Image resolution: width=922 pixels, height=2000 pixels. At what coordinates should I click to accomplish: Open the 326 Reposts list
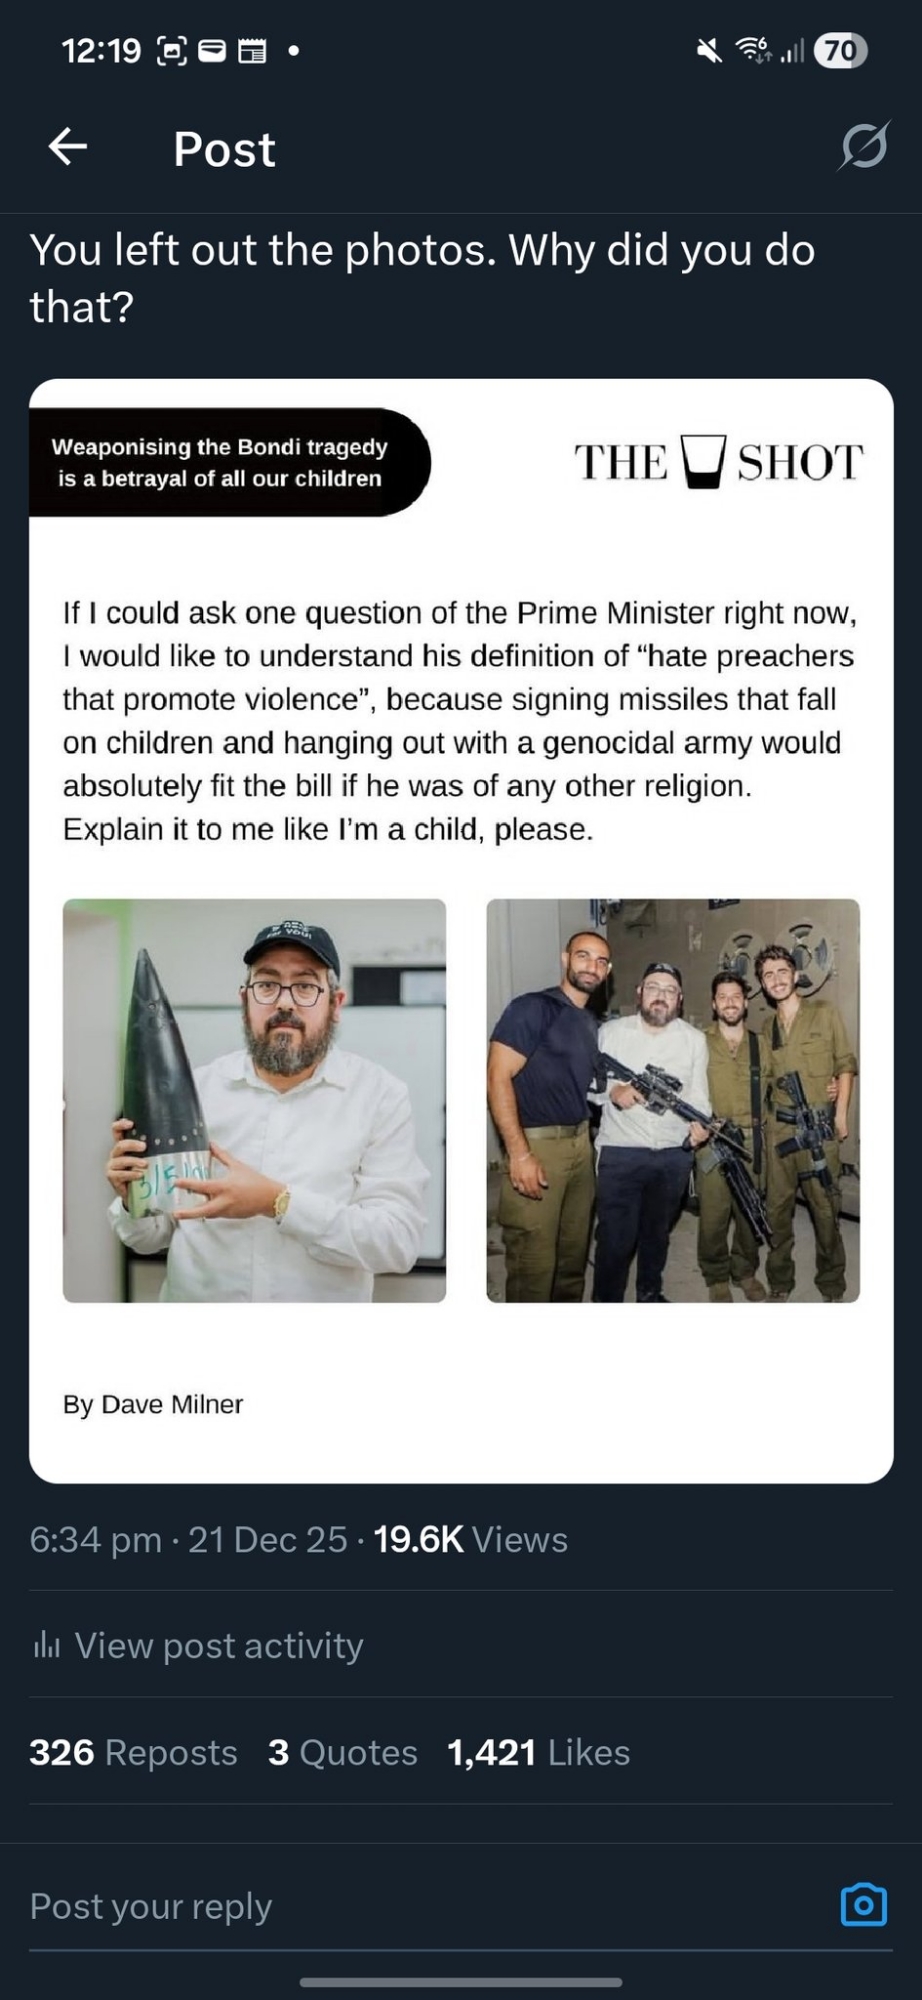[x=133, y=1752]
